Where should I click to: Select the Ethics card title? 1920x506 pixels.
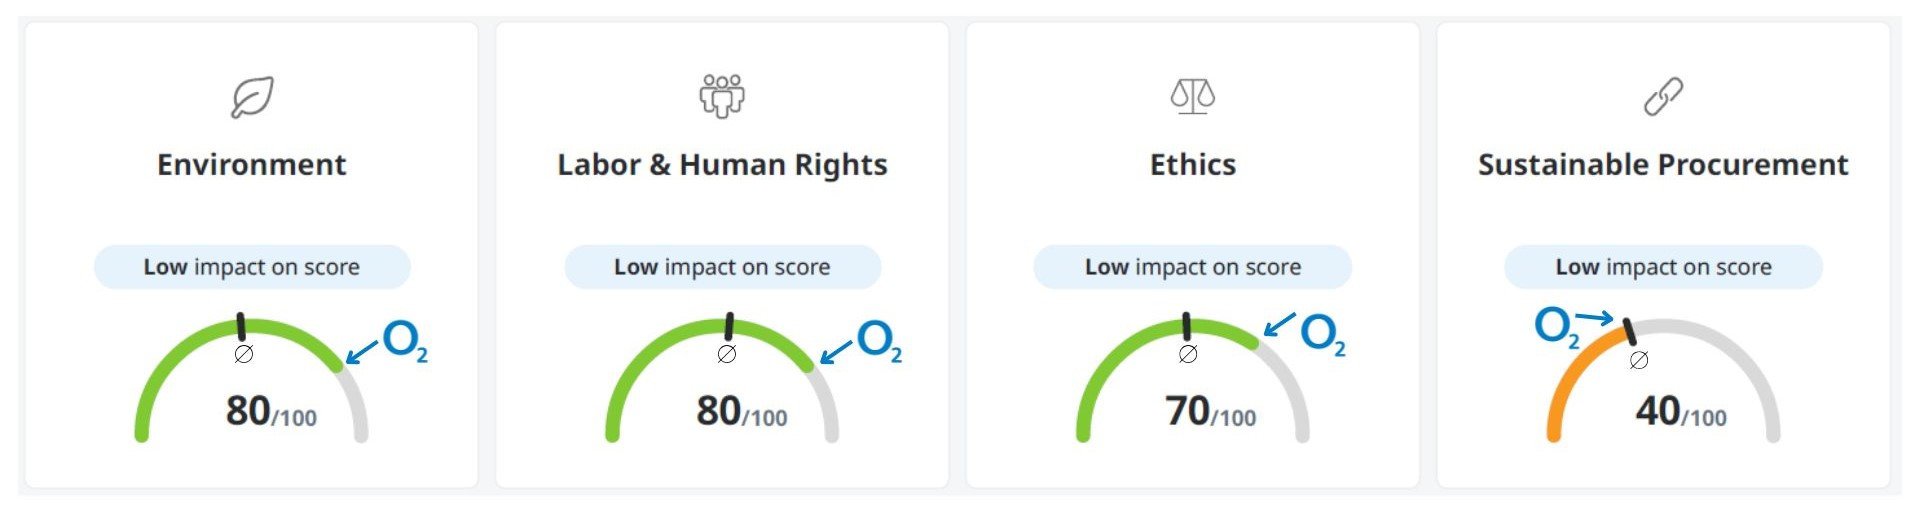tap(1192, 164)
